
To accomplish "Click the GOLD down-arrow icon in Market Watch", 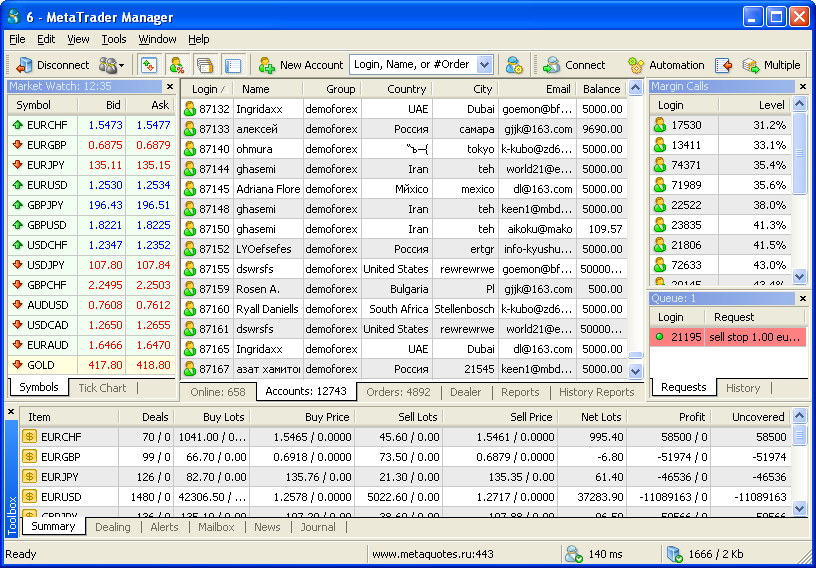I will point(18,364).
